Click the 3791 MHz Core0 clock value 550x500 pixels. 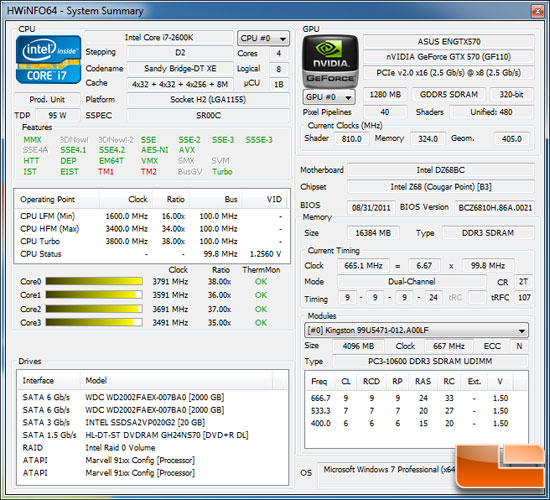(x=170, y=281)
